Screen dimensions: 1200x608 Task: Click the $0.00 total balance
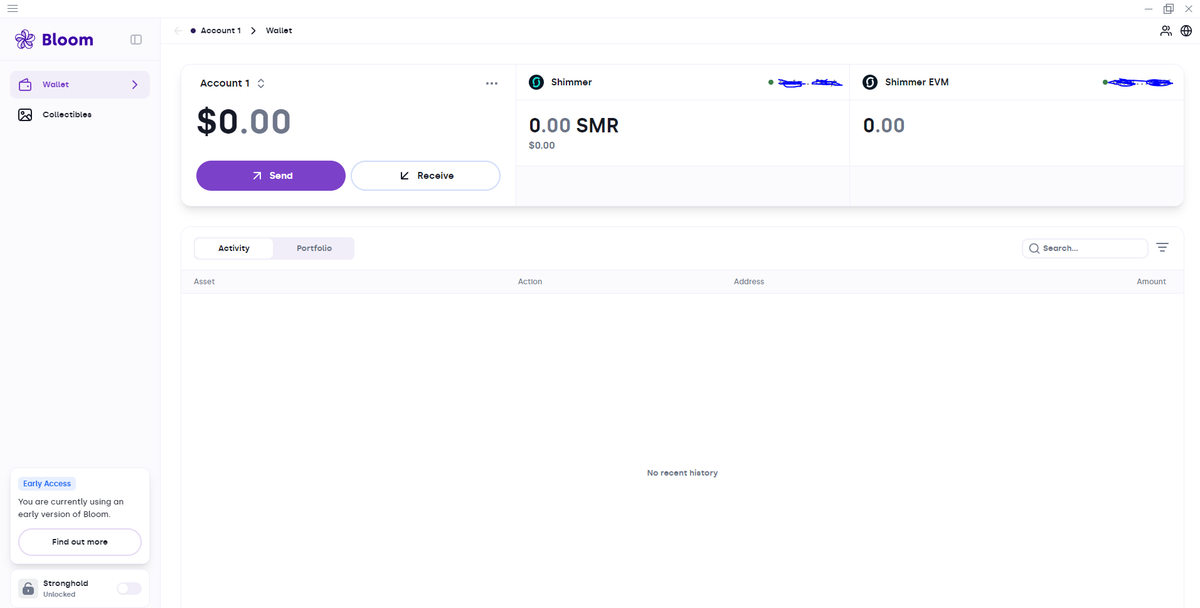point(244,122)
